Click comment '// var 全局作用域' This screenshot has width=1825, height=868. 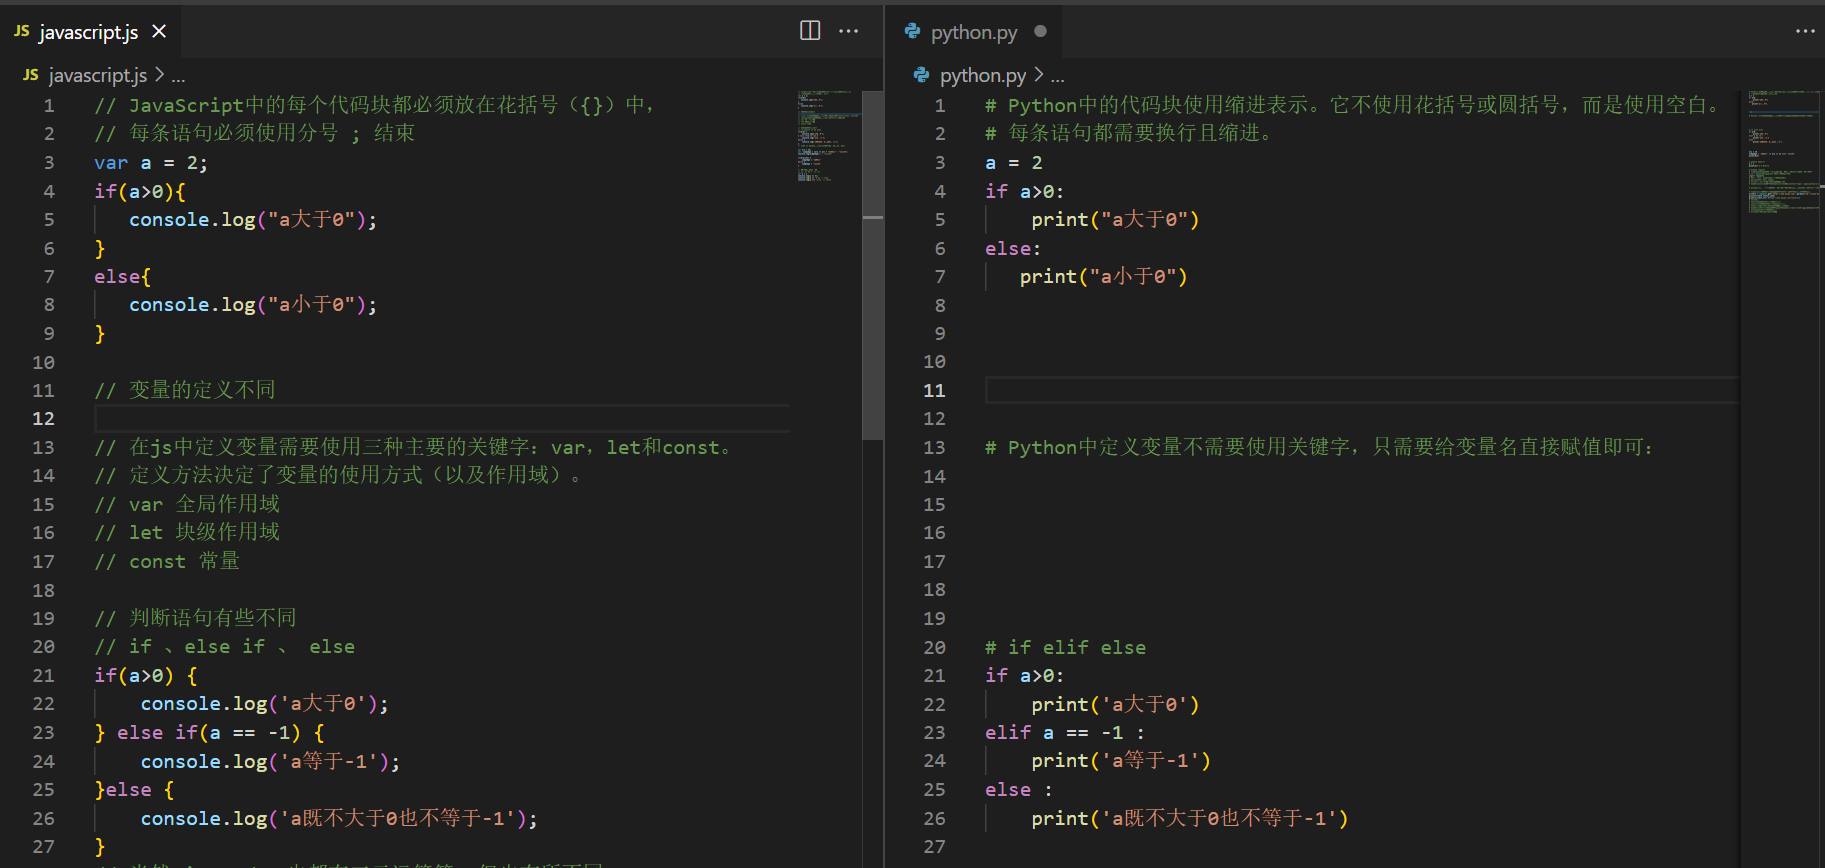187,504
